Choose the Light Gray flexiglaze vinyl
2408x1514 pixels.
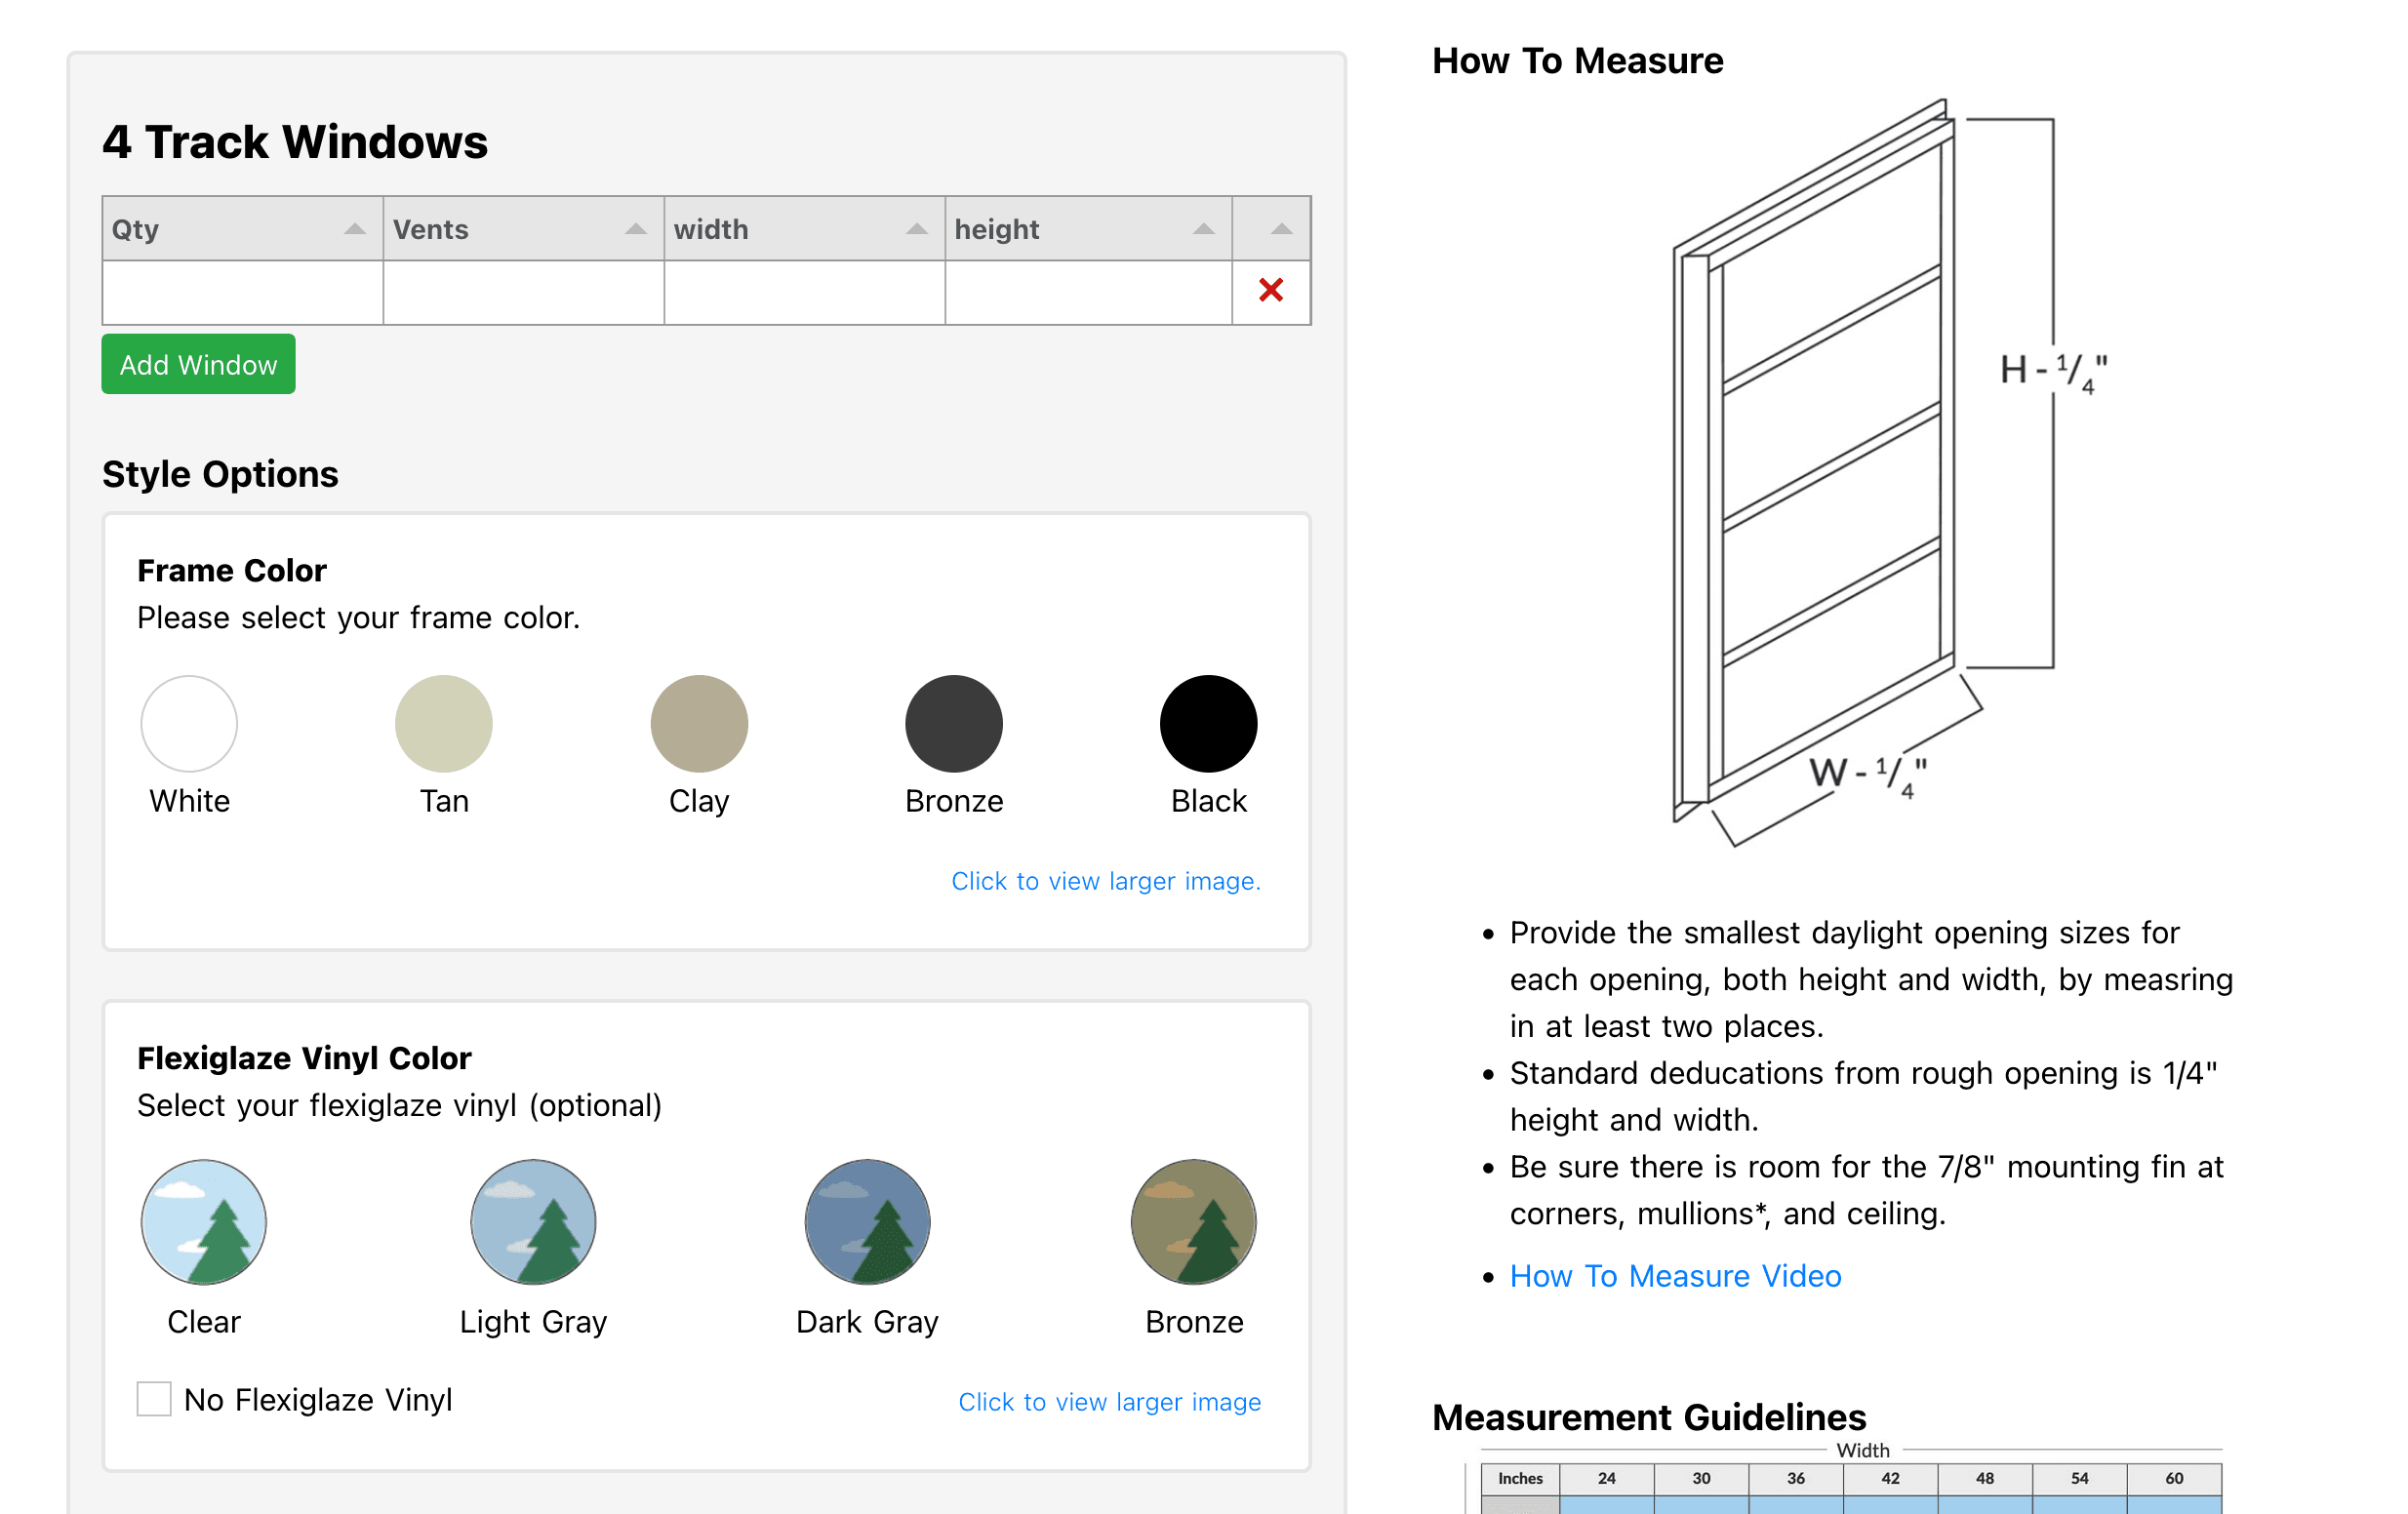coord(532,1221)
